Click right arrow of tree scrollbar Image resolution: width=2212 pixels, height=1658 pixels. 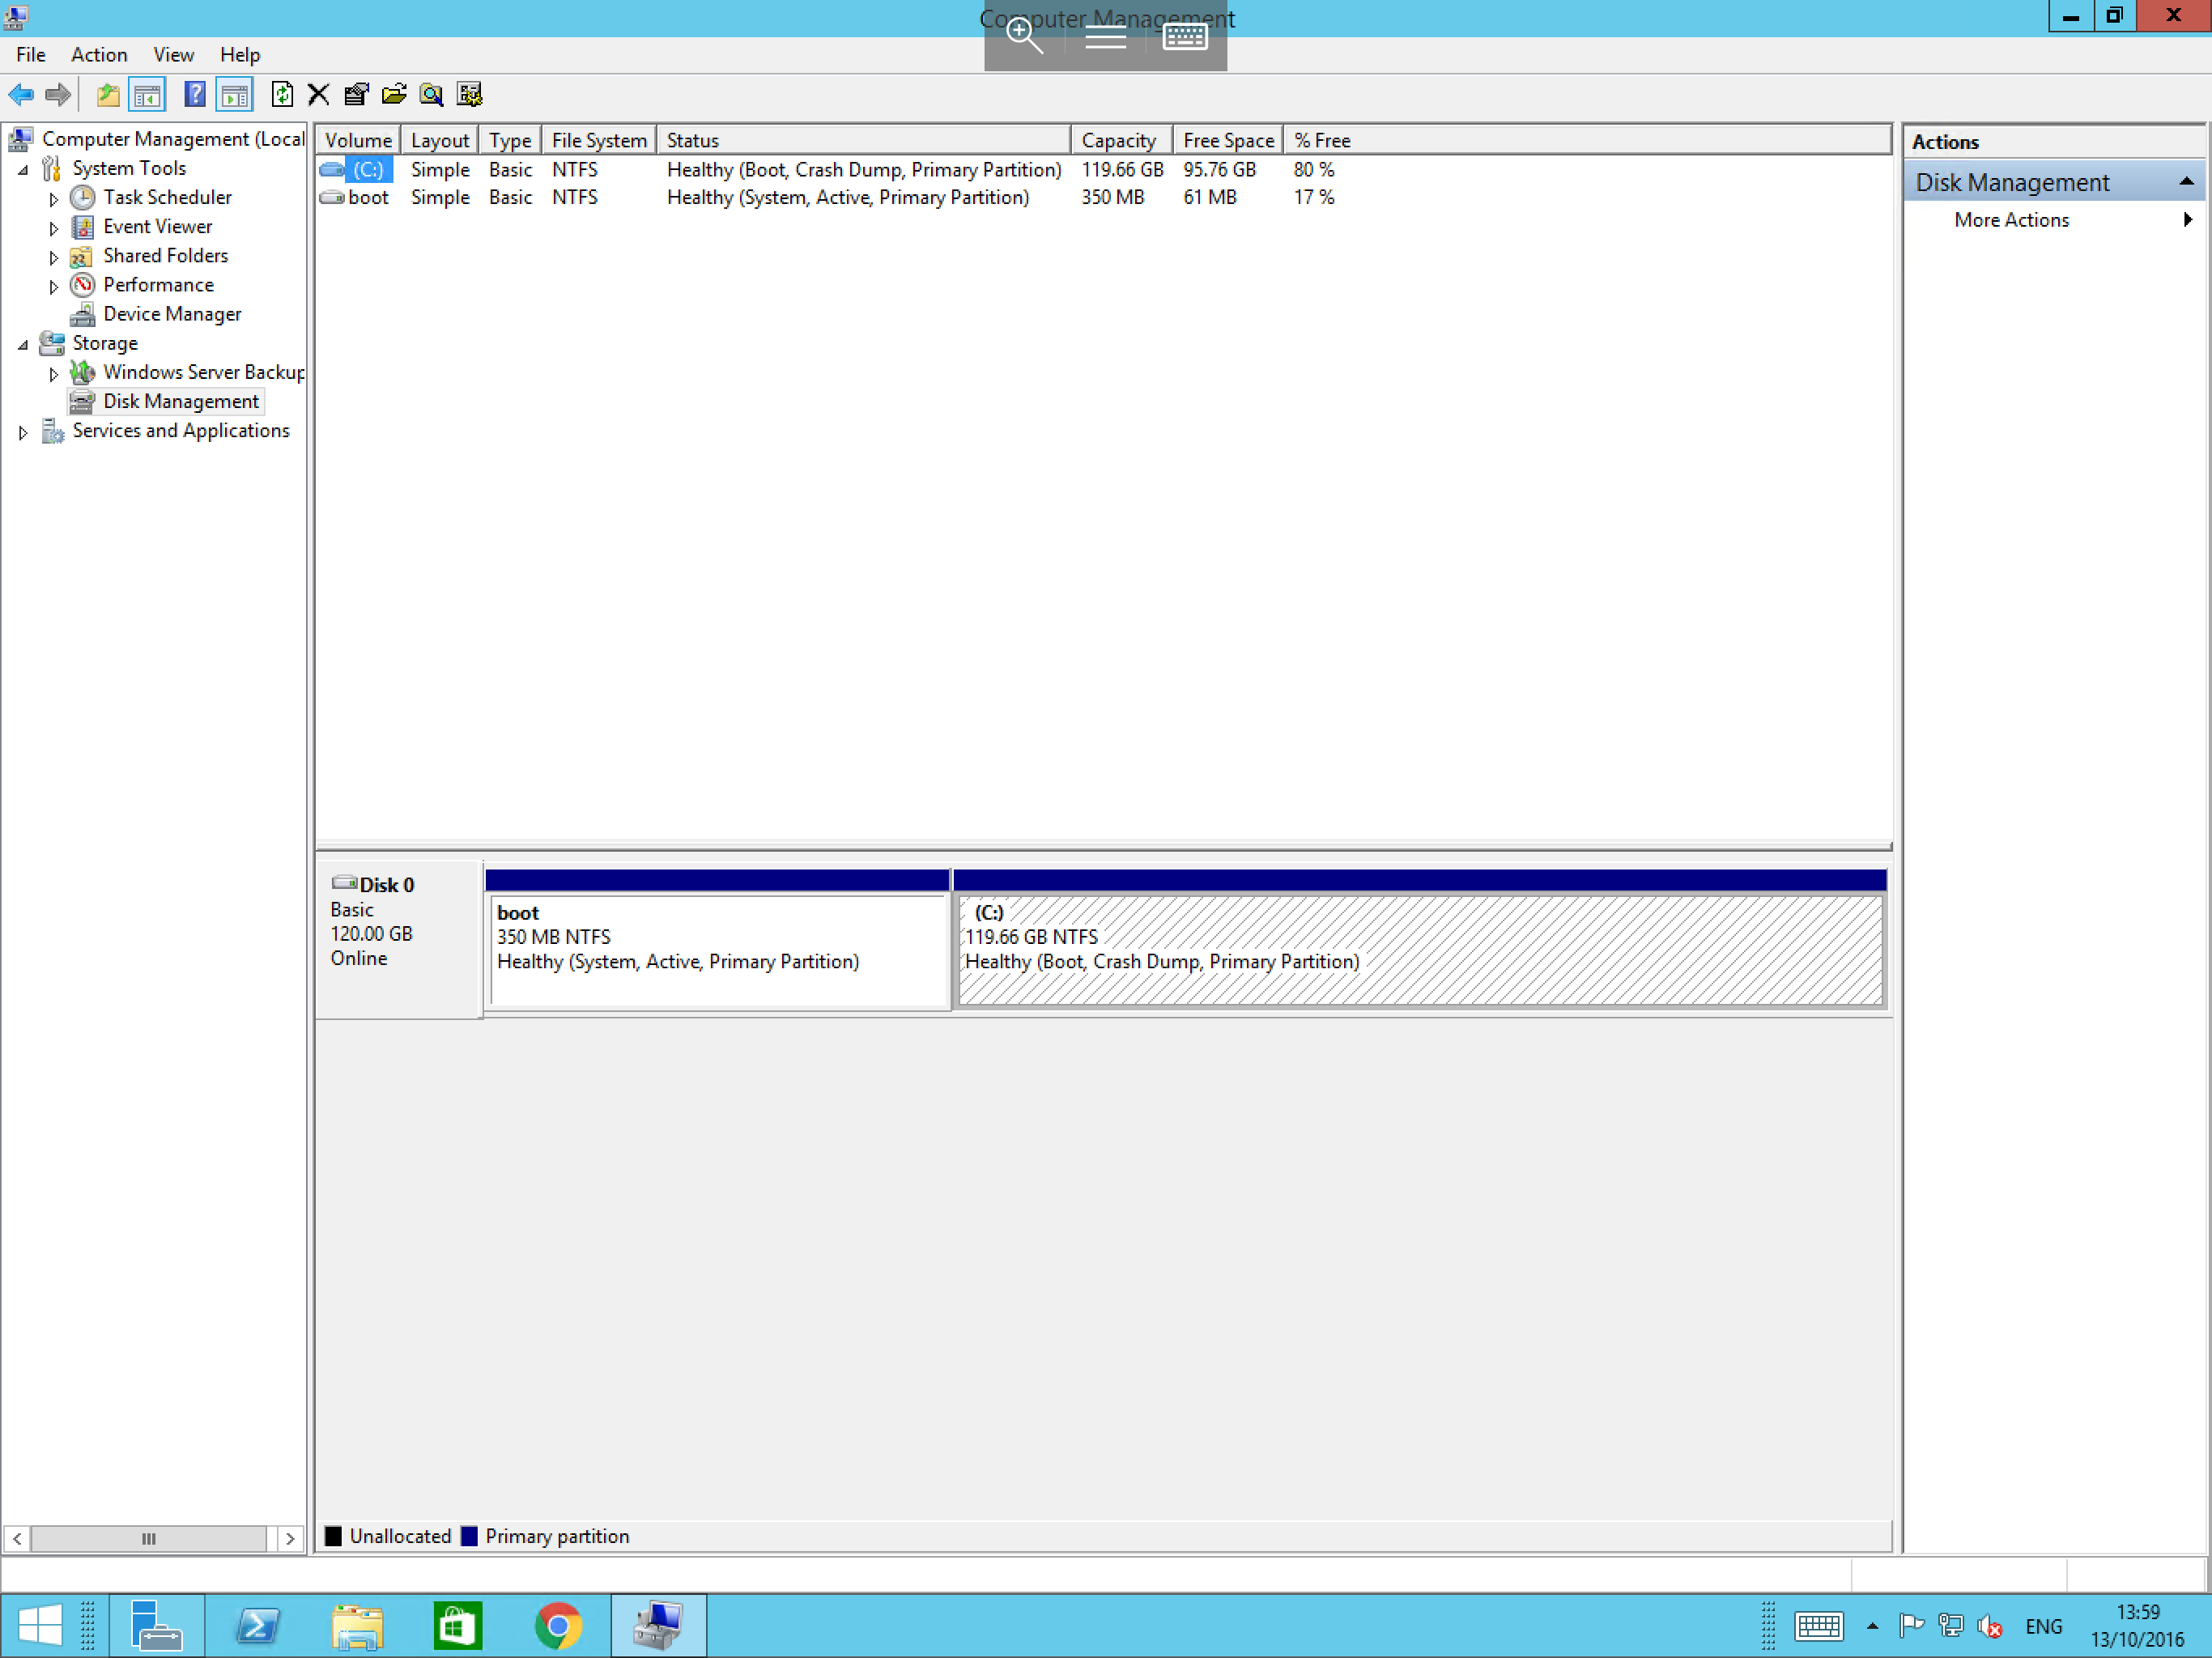pyautogui.click(x=290, y=1538)
